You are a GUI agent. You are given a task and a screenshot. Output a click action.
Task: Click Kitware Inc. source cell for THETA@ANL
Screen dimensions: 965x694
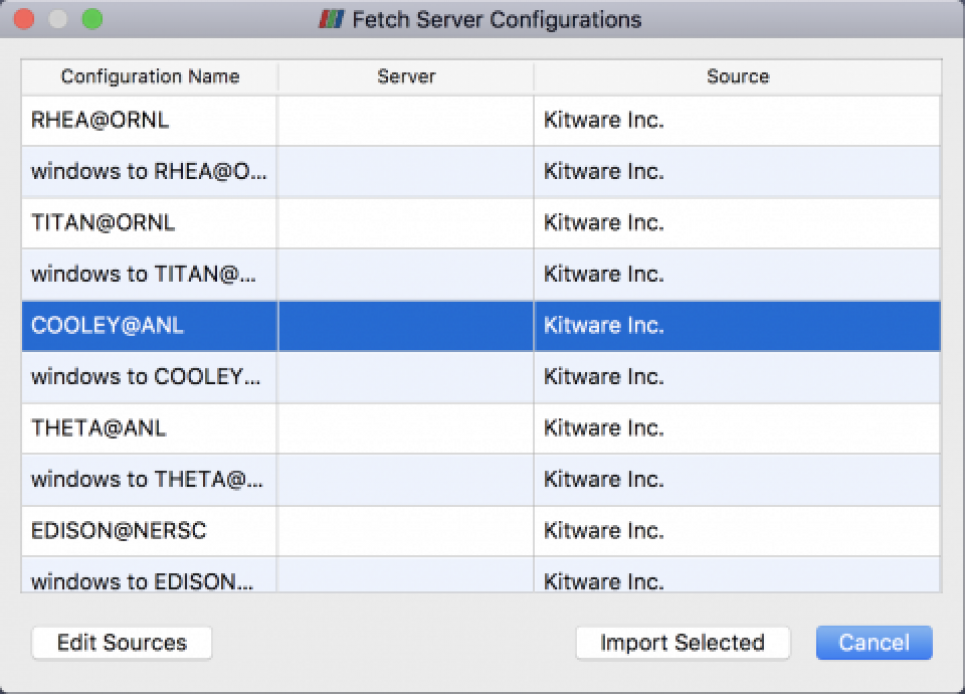604,428
